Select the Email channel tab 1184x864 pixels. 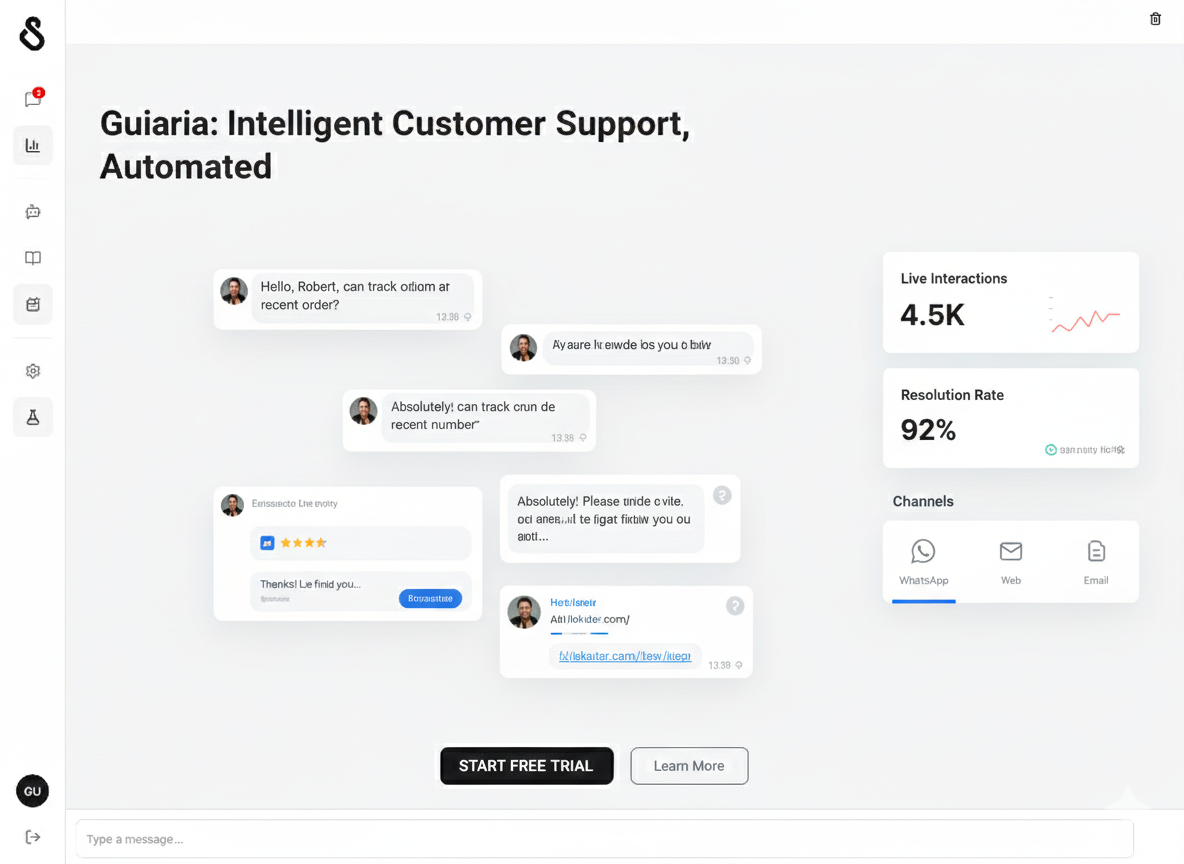1096,563
